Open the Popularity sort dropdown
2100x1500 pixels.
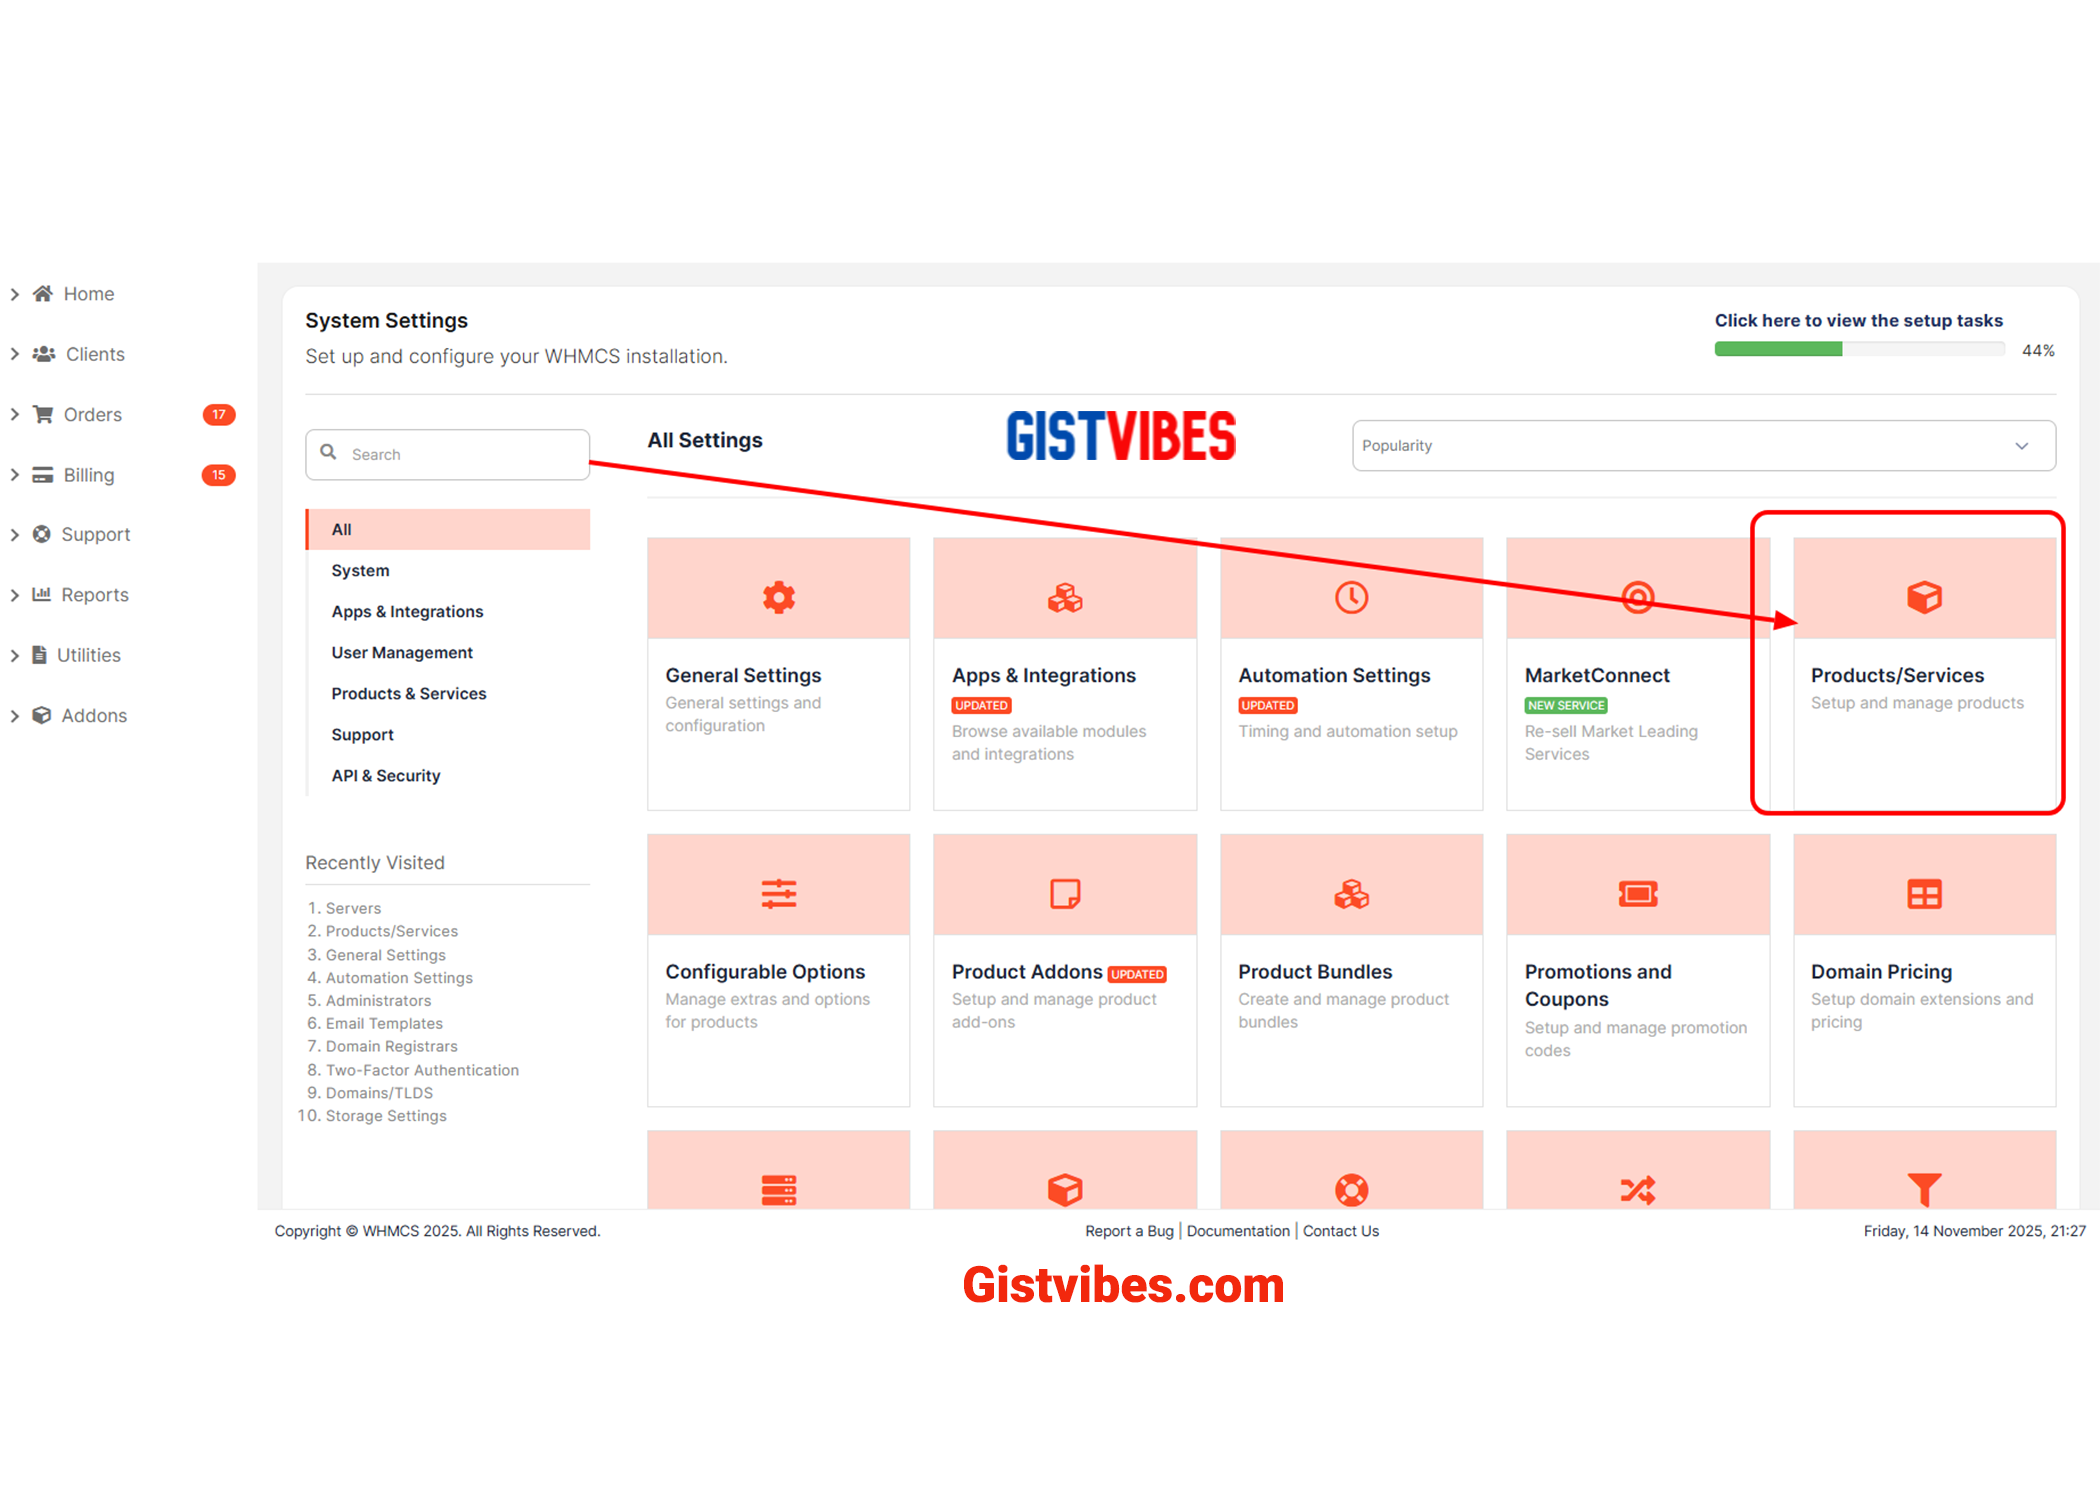click(x=1702, y=446)
